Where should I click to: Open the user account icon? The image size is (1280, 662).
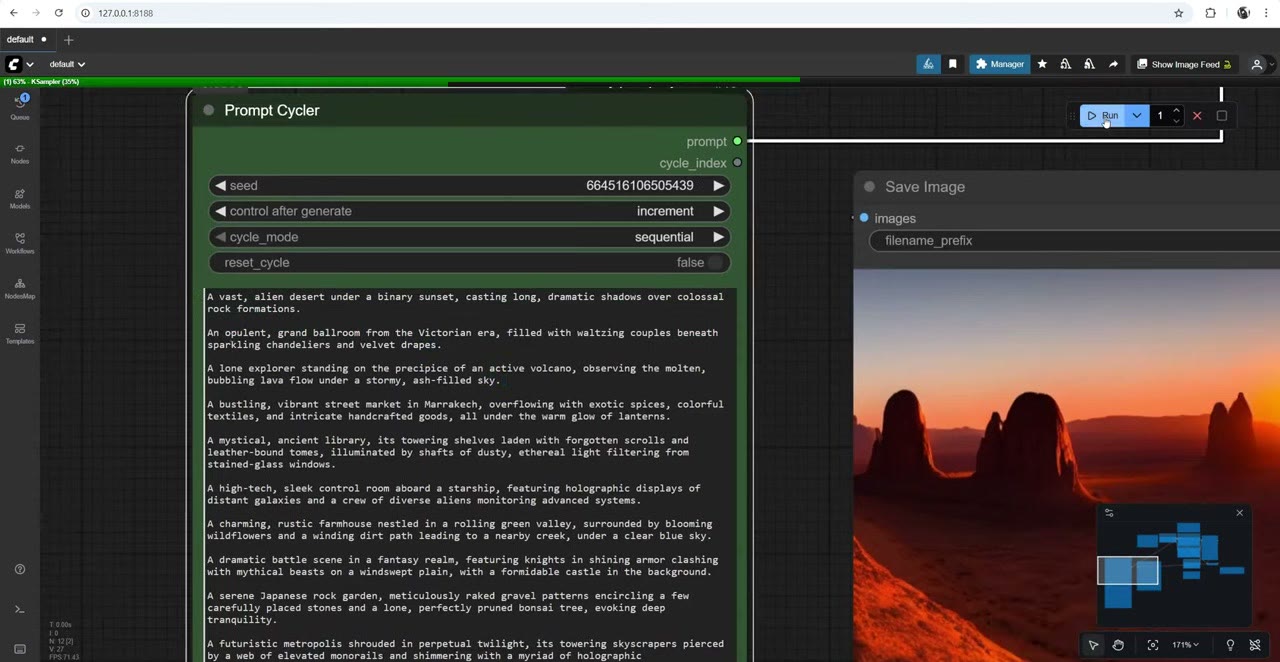pos(1257,64)
